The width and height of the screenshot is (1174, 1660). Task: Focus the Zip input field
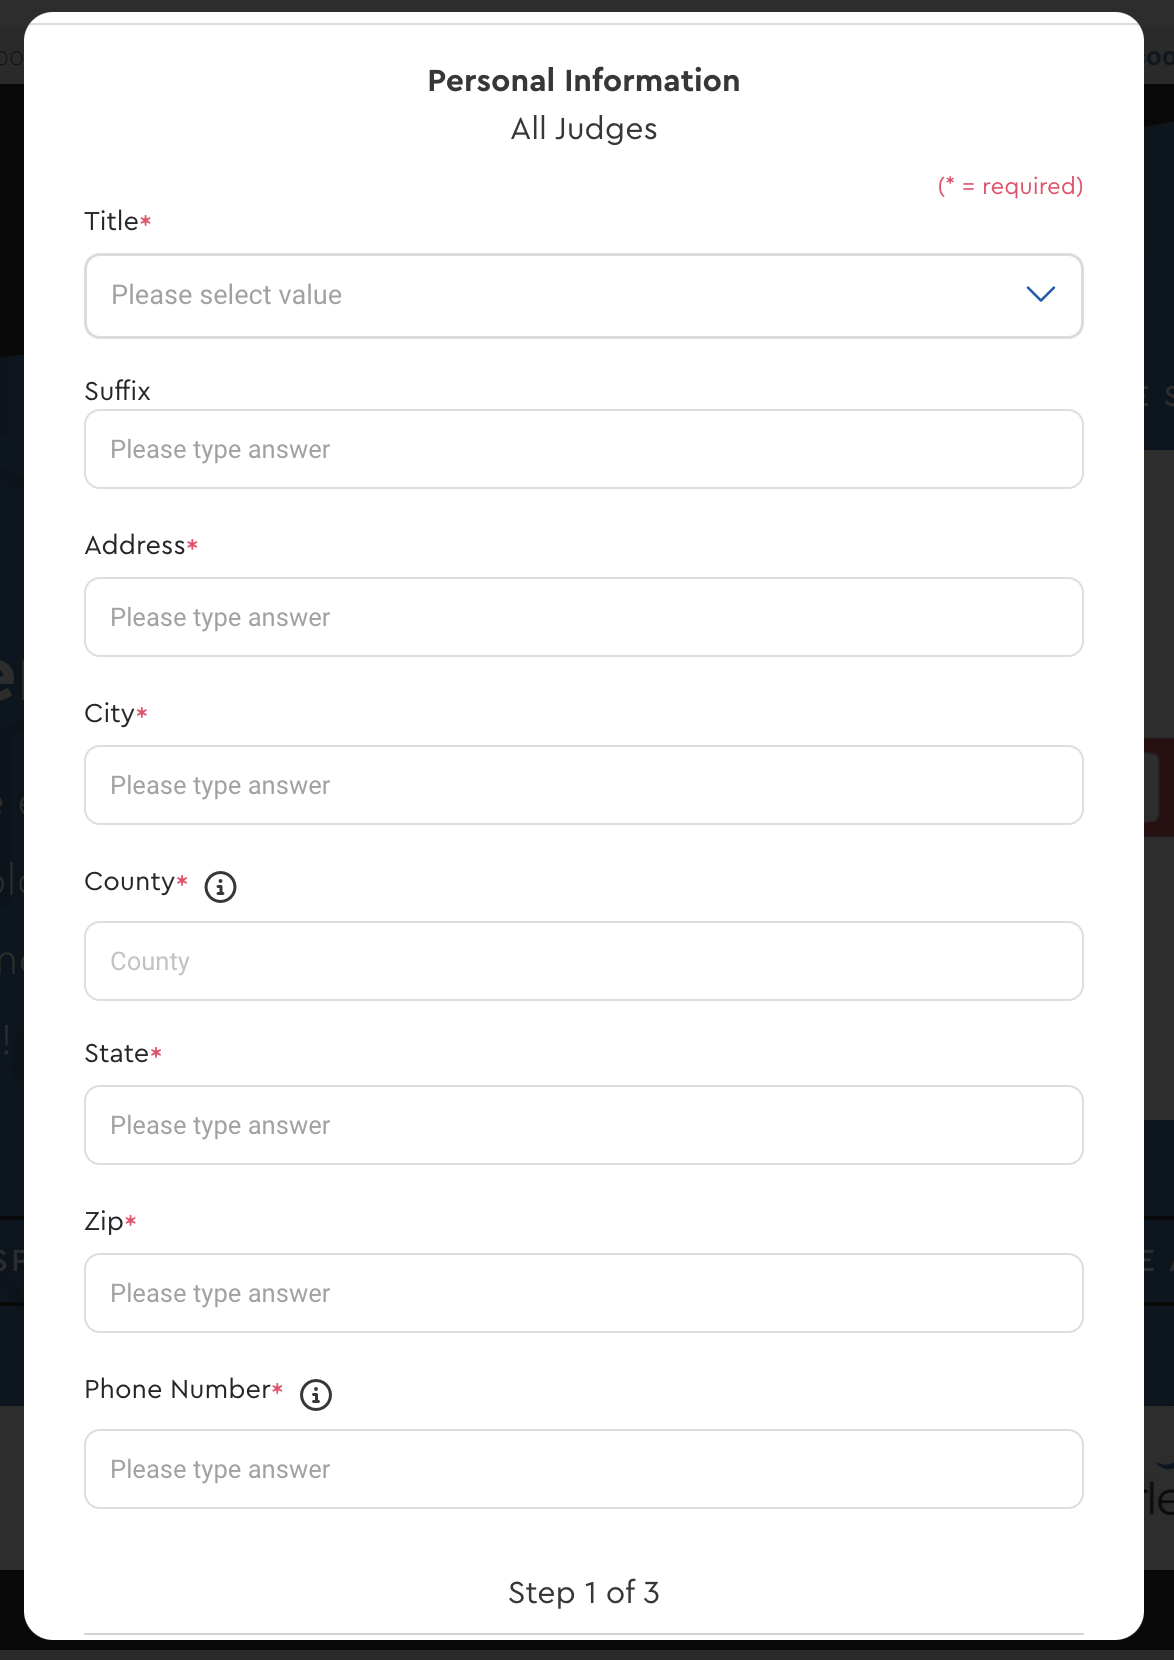584,1293
